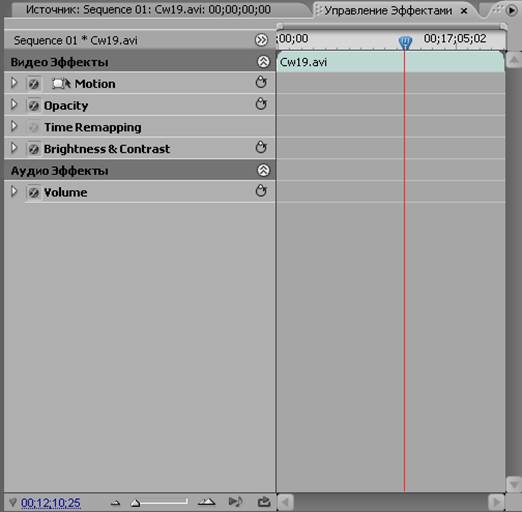Toggle the Volume effect on or off
The width and height of the screenshot is (522, 512).
pos(33,192)
